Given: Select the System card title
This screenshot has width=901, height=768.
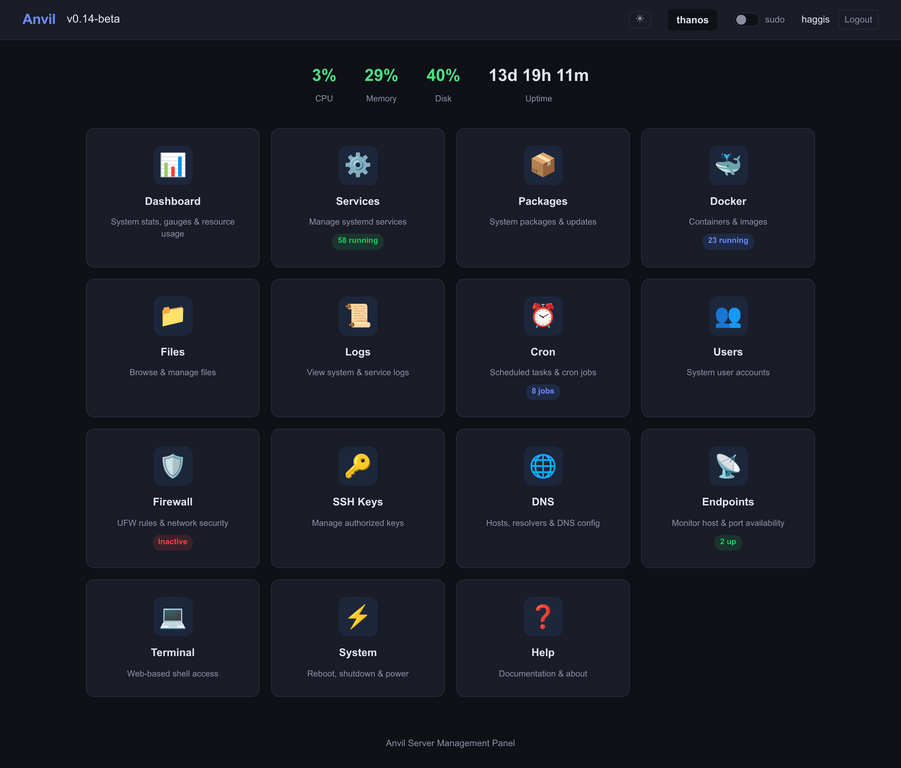Looking at the screenshot, I should pos(357,653).
